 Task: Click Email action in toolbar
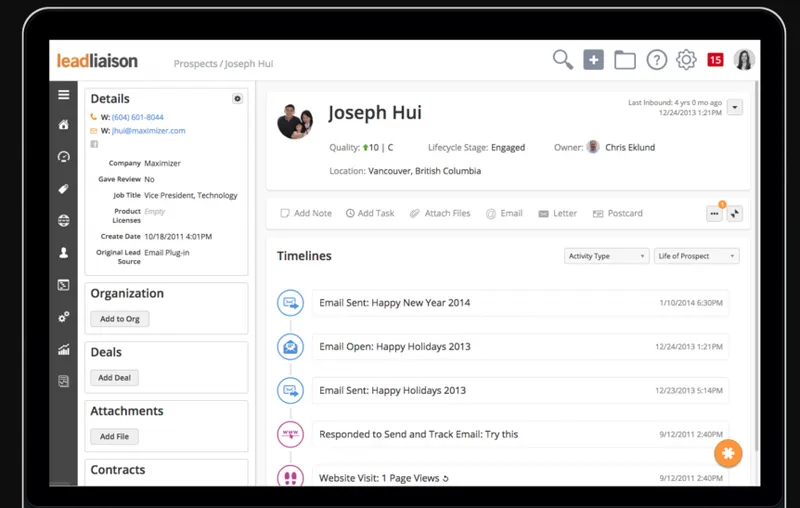(504, 213)
